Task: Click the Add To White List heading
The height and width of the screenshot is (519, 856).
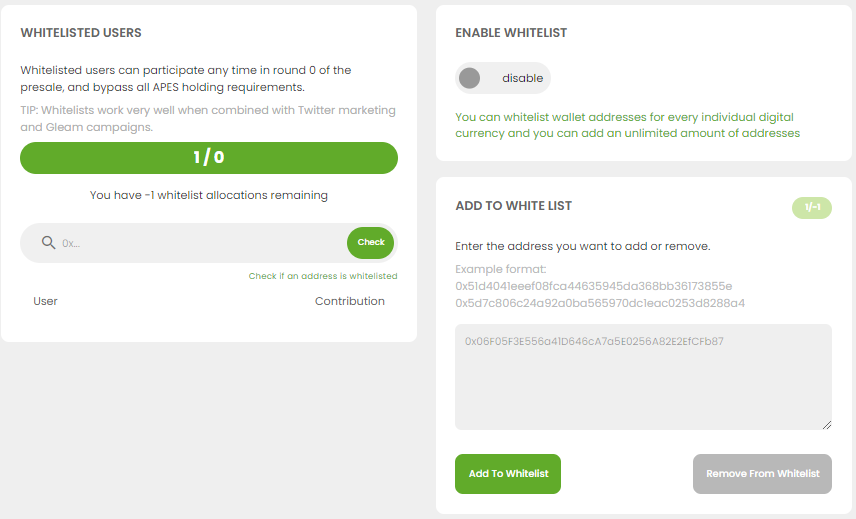Action: [514, 206]
